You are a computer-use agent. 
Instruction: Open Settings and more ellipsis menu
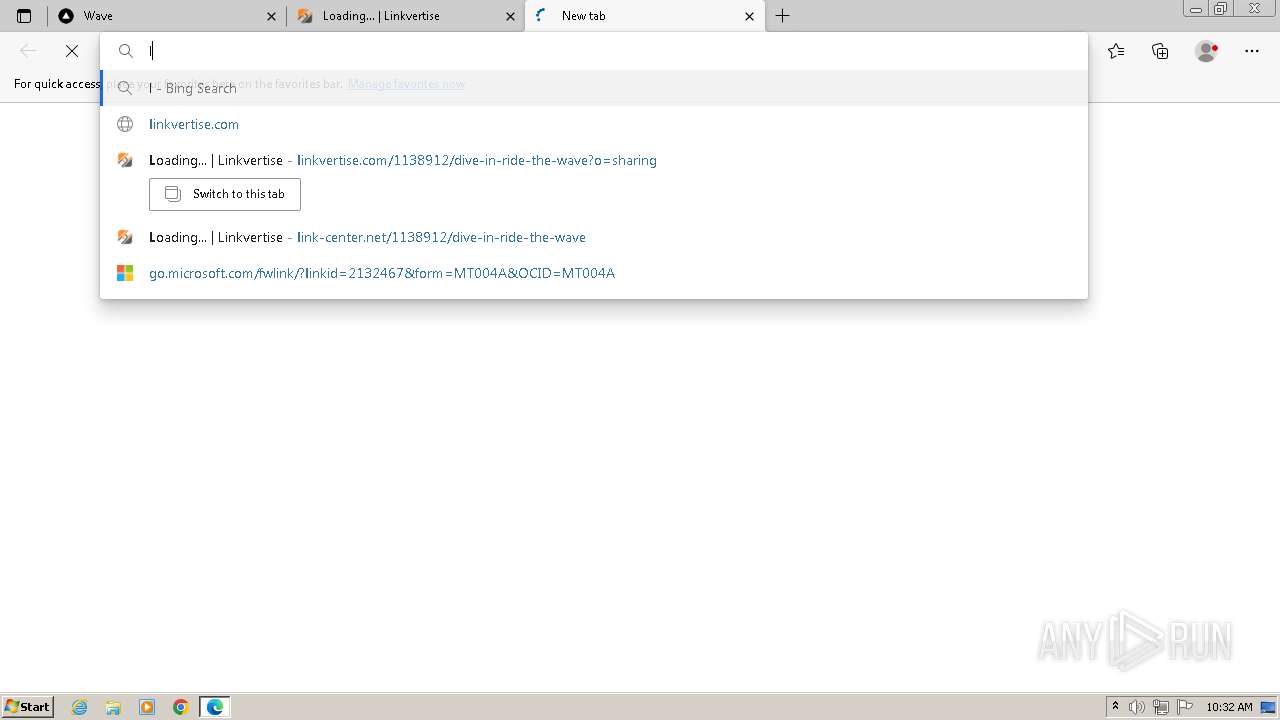click(x=1252, y=51)
